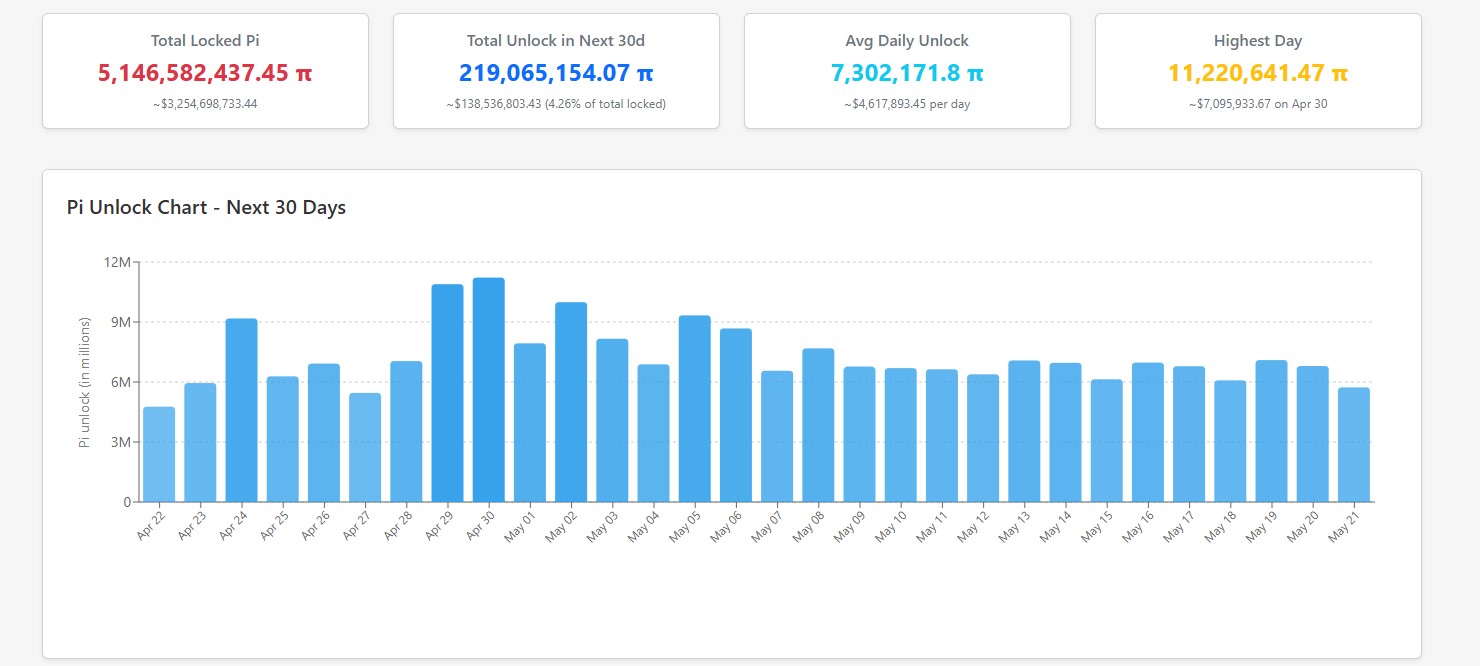This screenshot has height=666, width=1480.
Task: Click the May 08 unlock bar
Action: [818, 425]
